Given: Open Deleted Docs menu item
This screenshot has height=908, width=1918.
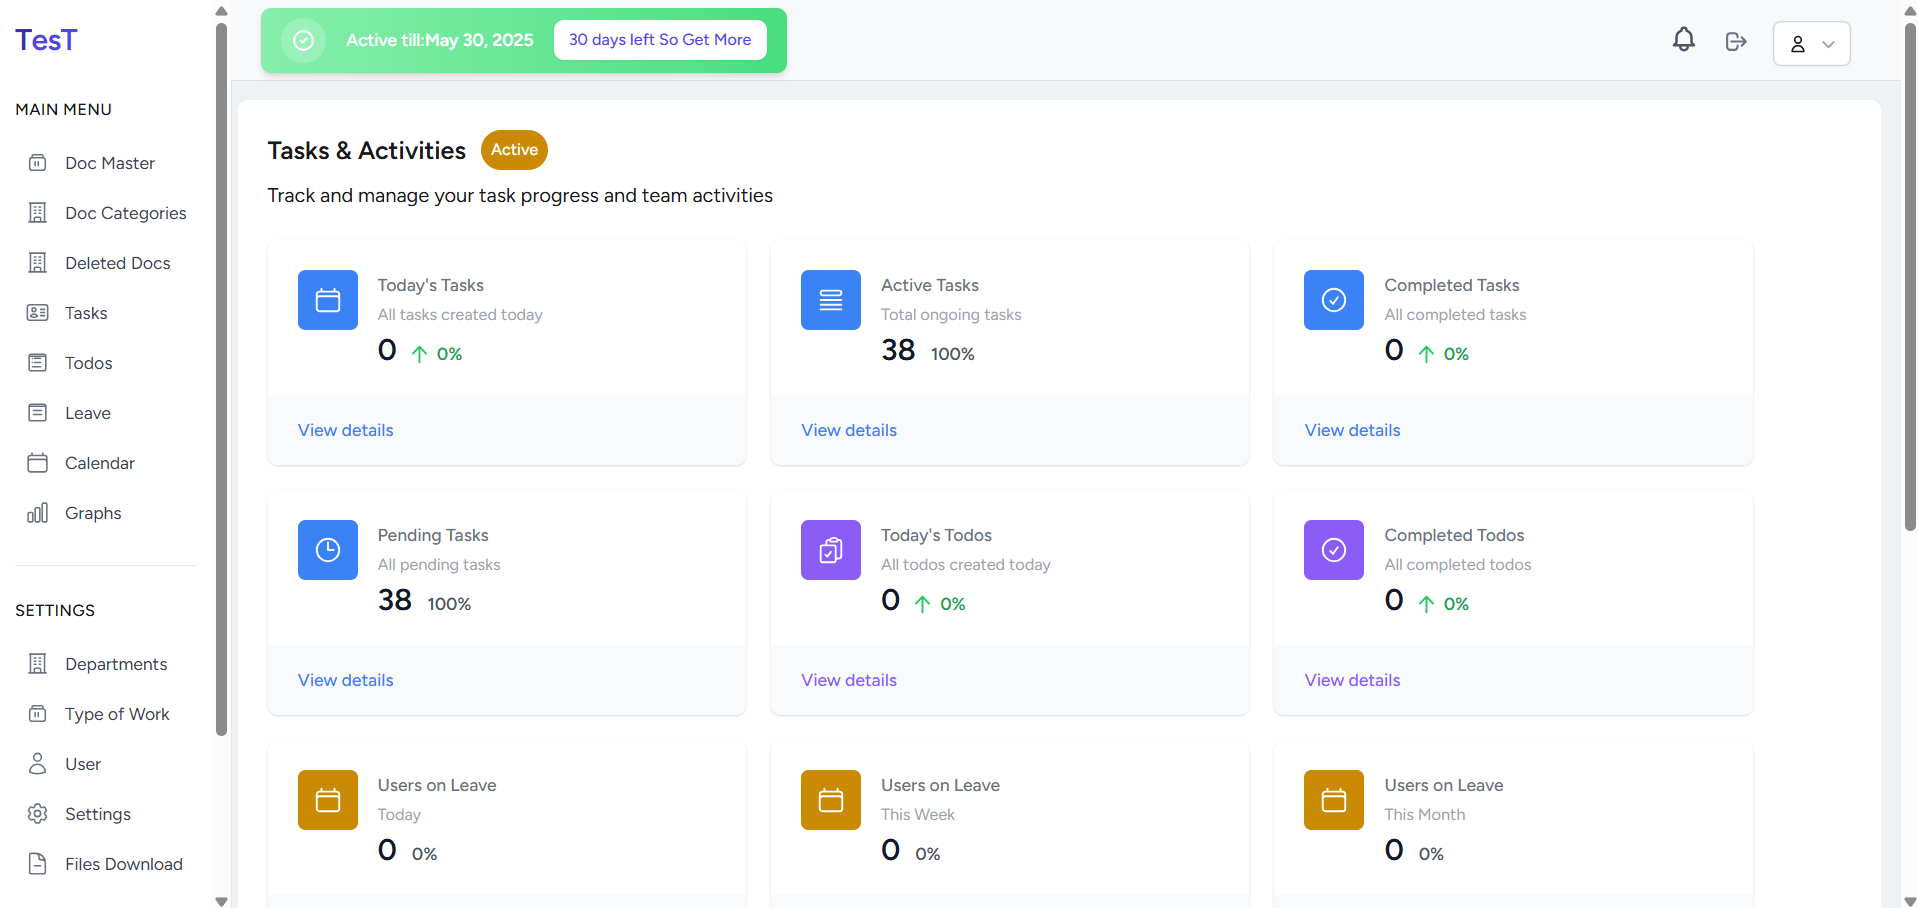Looking at the screenshot, I should click(118, 263).
